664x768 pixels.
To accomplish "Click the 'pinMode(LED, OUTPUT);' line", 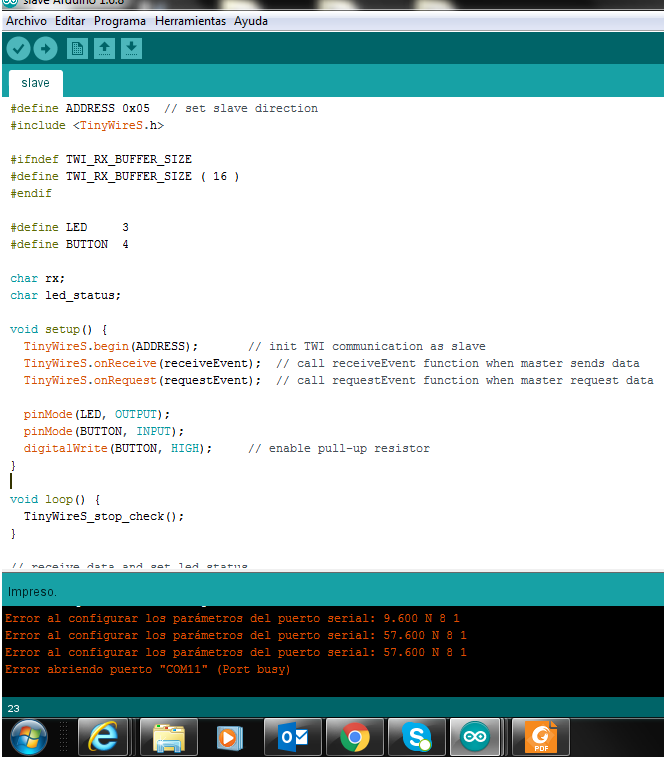I will point(97,414).
